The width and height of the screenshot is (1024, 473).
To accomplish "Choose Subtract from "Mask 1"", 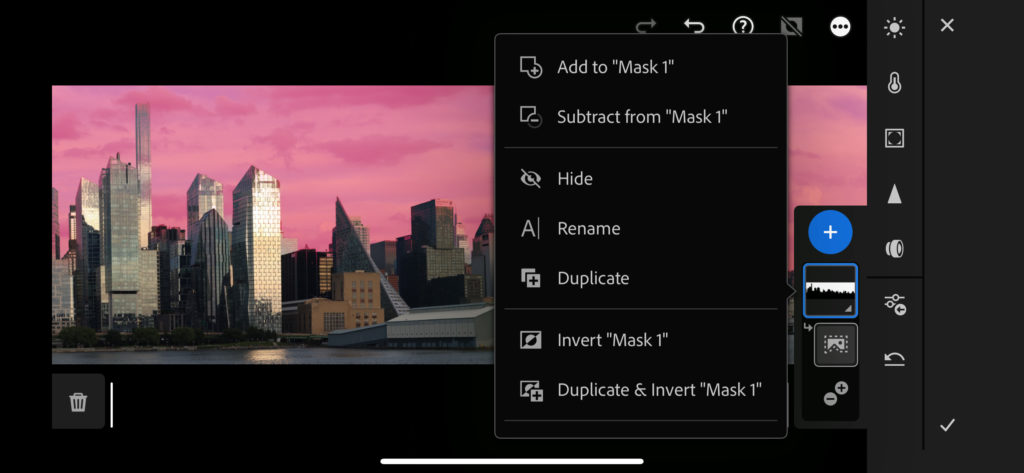I will [x=641, y=117].
